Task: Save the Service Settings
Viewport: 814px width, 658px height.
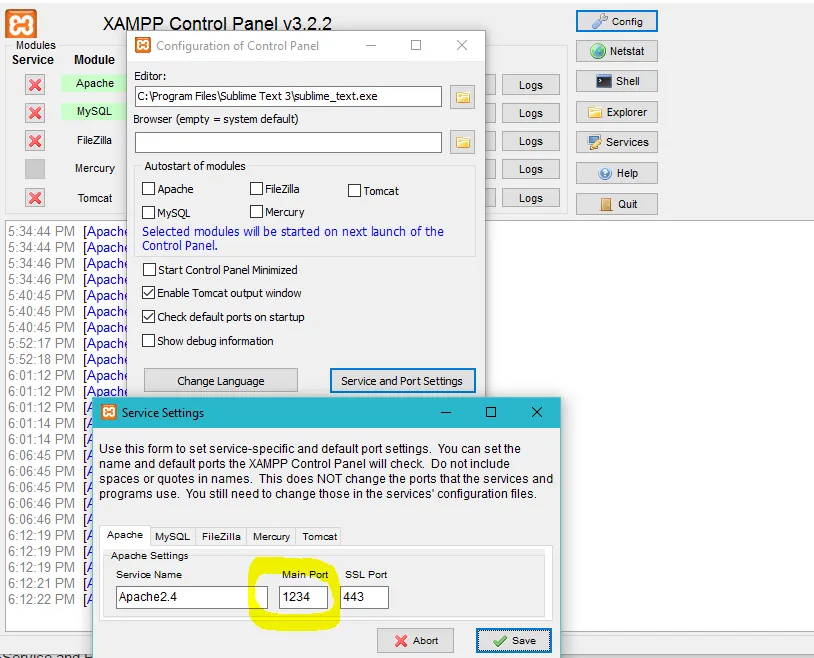Action: click(x=513, y=640)
